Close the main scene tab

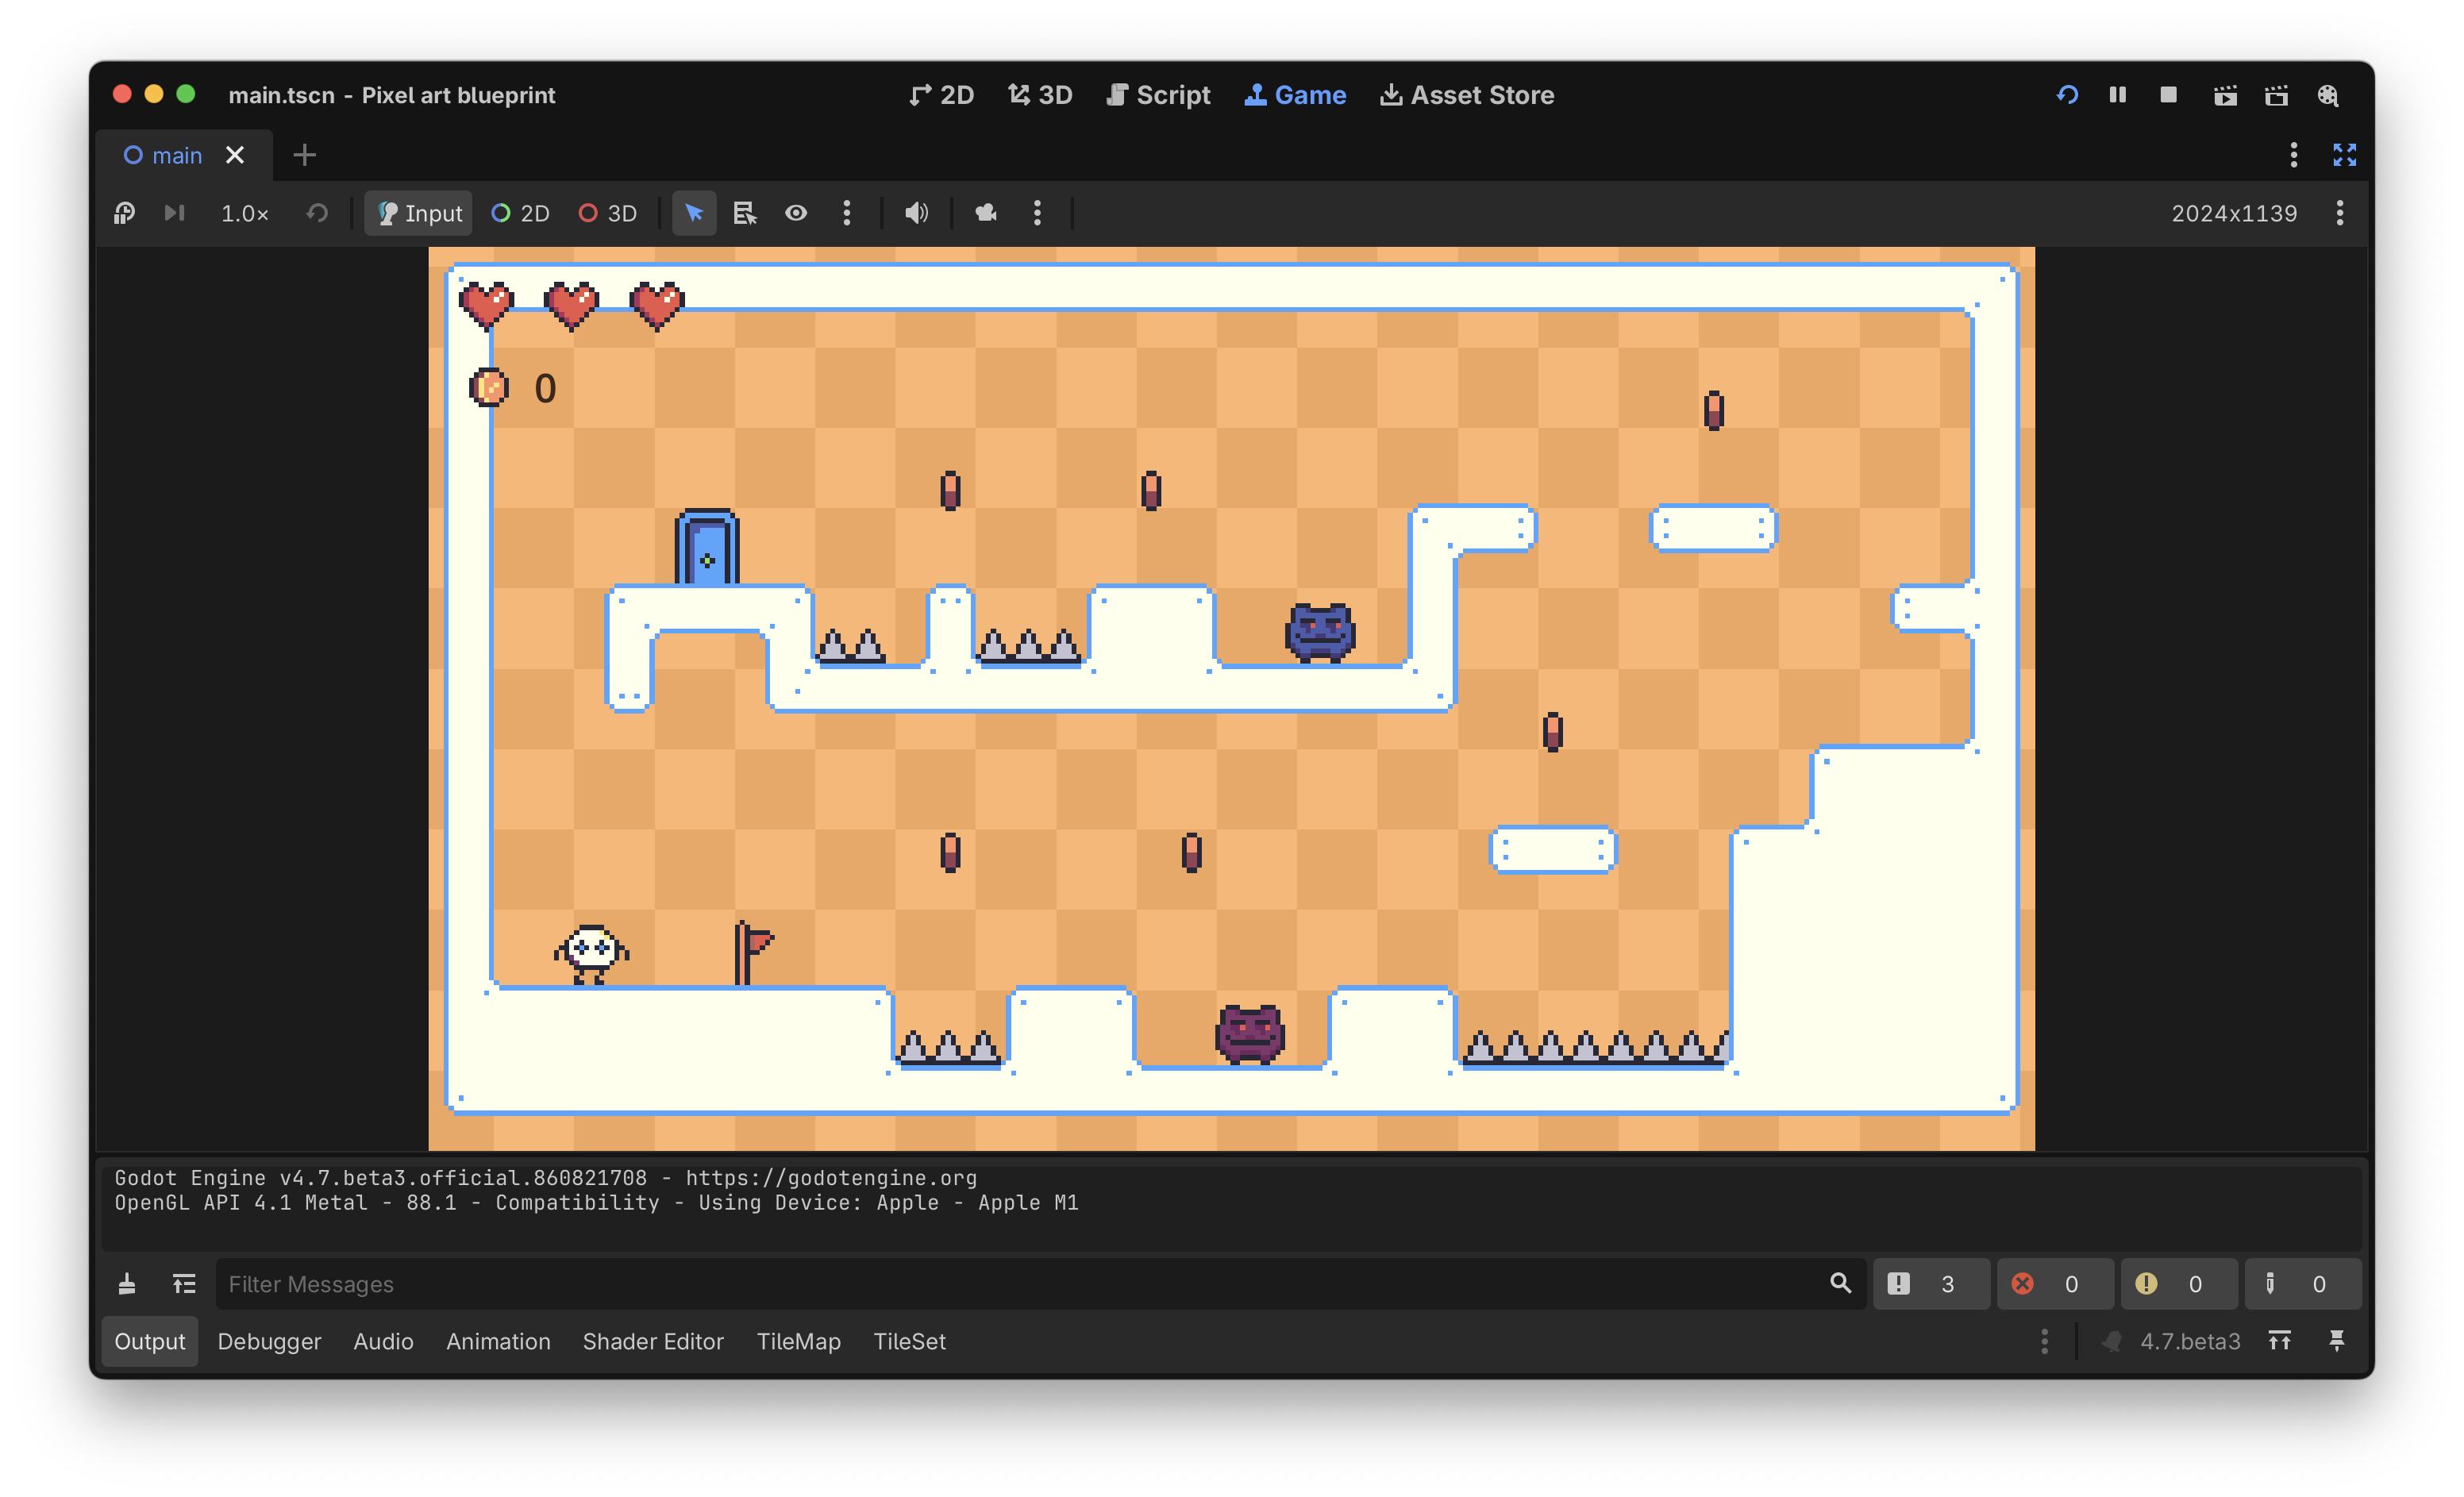[x=235, y=155]
